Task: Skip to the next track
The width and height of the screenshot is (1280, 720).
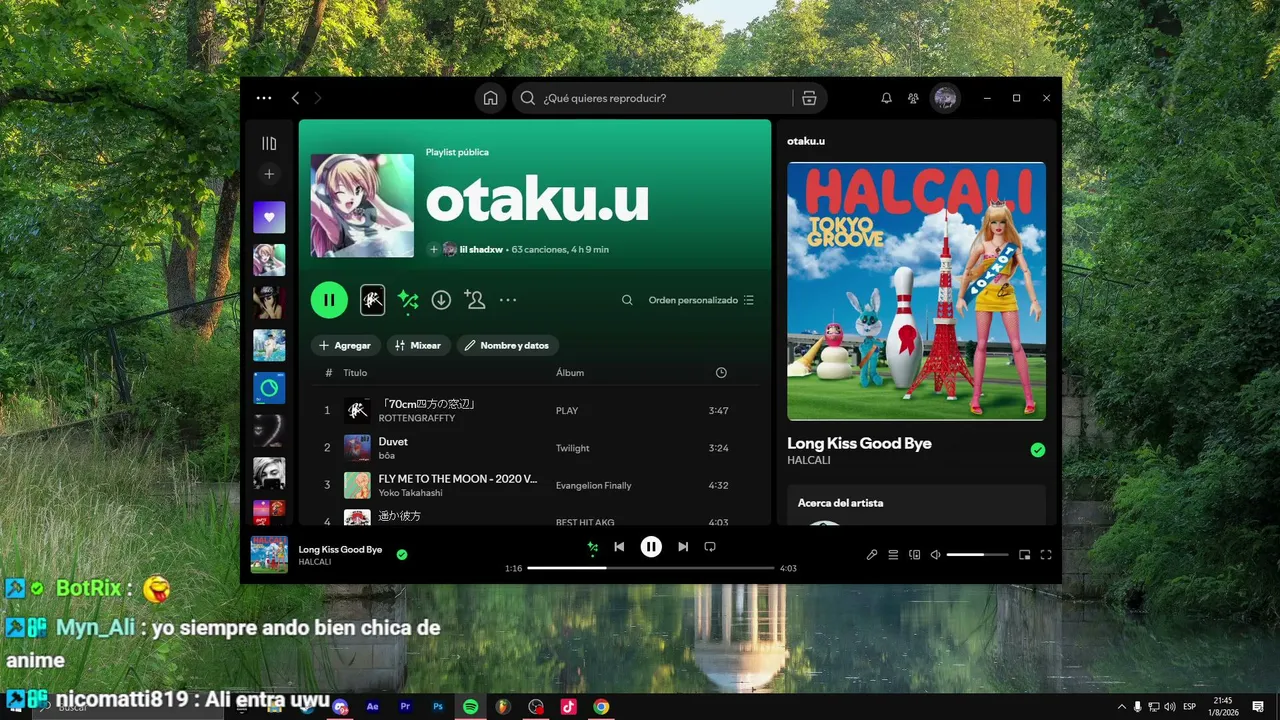Action: pyautogui.click(x=683, y=547)
